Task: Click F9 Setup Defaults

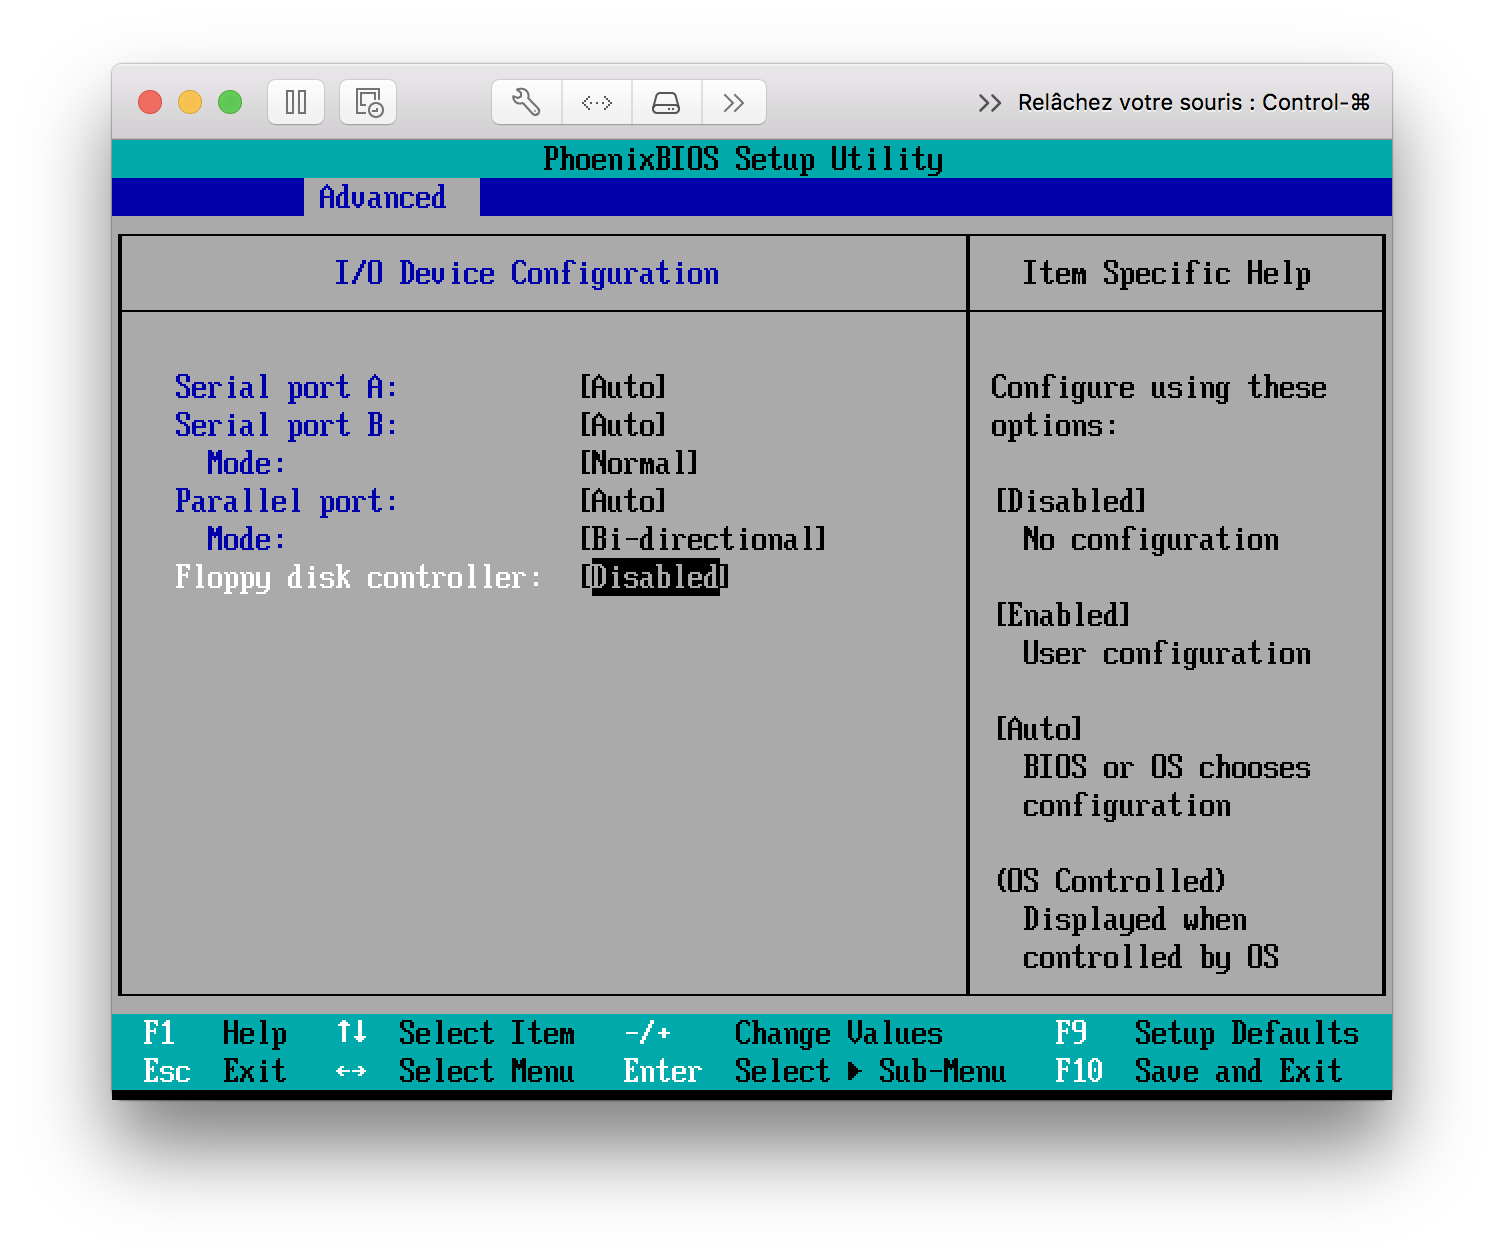Action: [x=1206, y=1033]
